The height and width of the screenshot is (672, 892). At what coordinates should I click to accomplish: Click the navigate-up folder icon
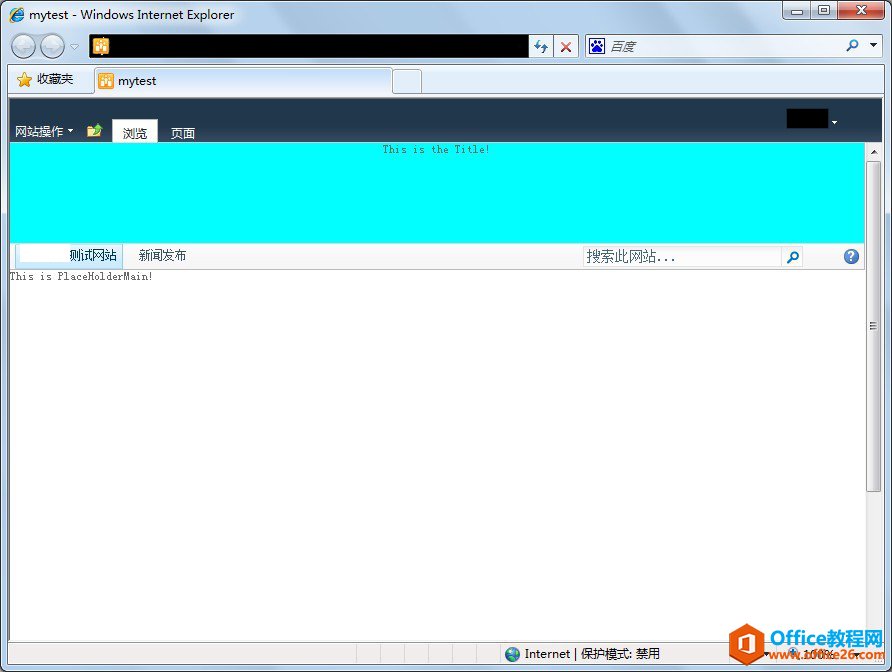[x=94, y=131]
